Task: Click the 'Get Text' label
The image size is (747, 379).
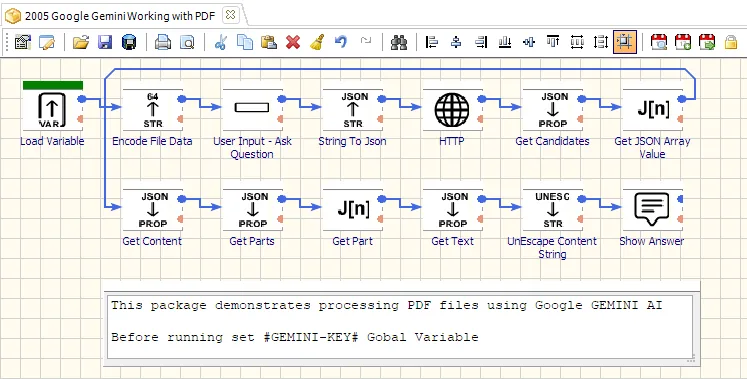Action: (452, 241)
